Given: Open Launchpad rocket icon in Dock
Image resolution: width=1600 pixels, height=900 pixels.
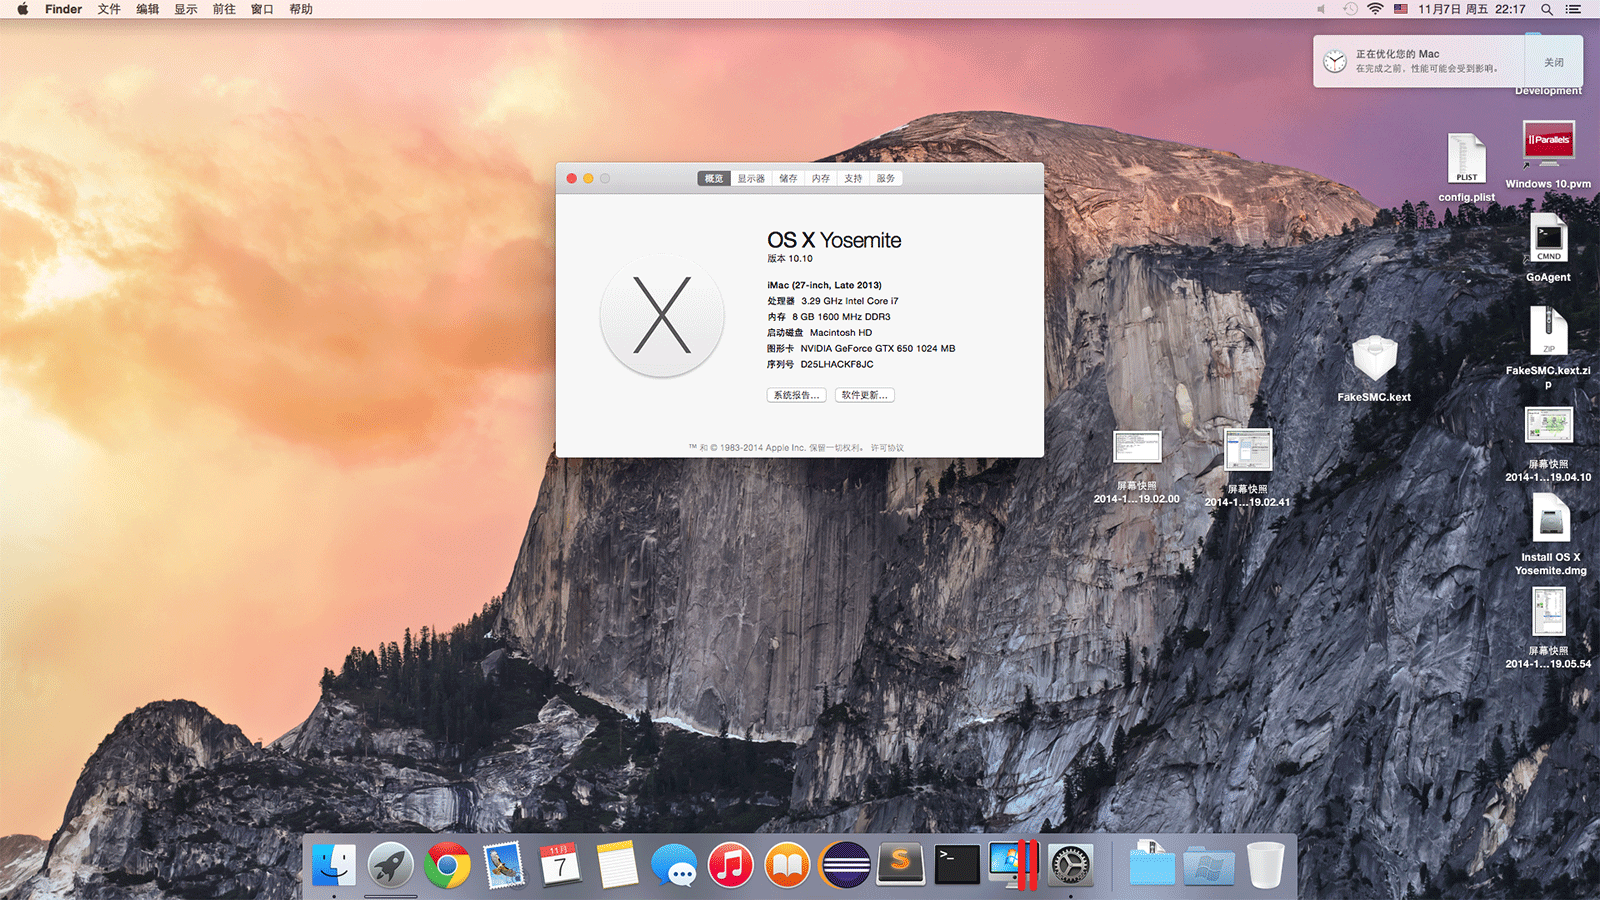Looking at the screenshot, I should (x=391, y=864).
